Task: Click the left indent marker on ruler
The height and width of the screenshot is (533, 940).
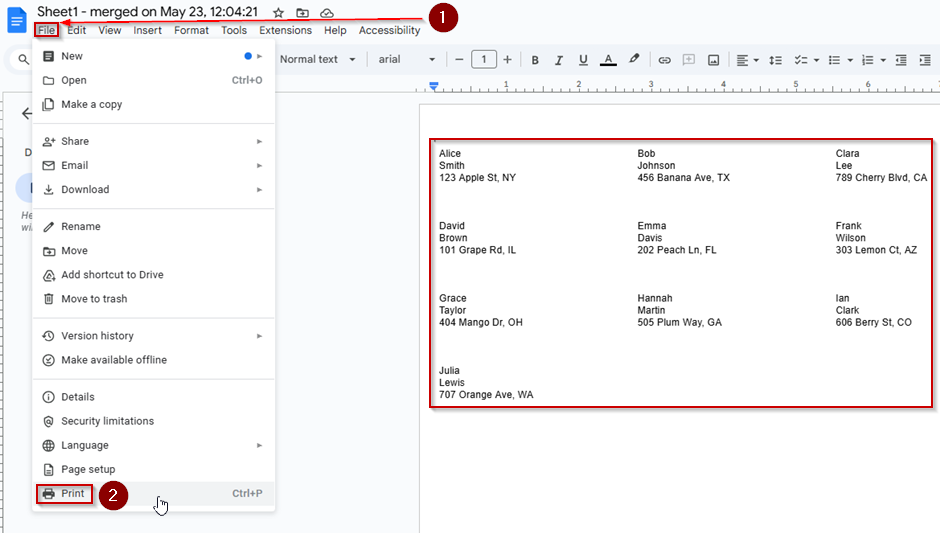Action: point(433,86)
